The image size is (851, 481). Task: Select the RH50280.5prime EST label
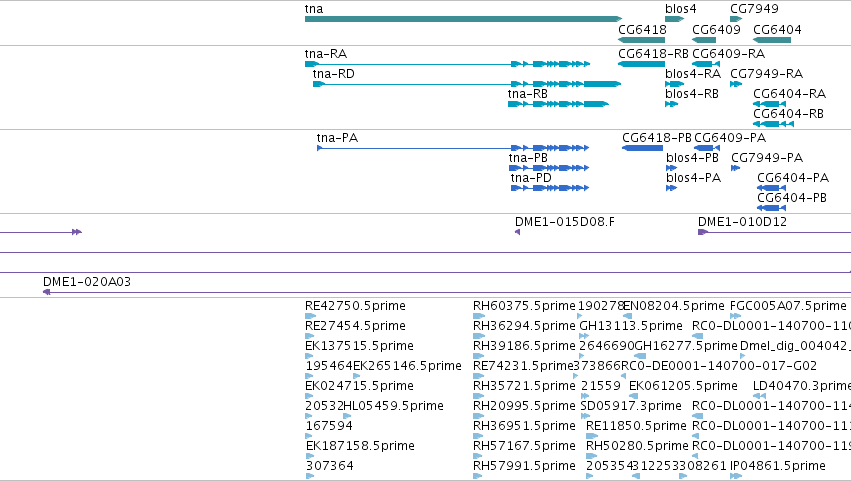pos(637,446)
